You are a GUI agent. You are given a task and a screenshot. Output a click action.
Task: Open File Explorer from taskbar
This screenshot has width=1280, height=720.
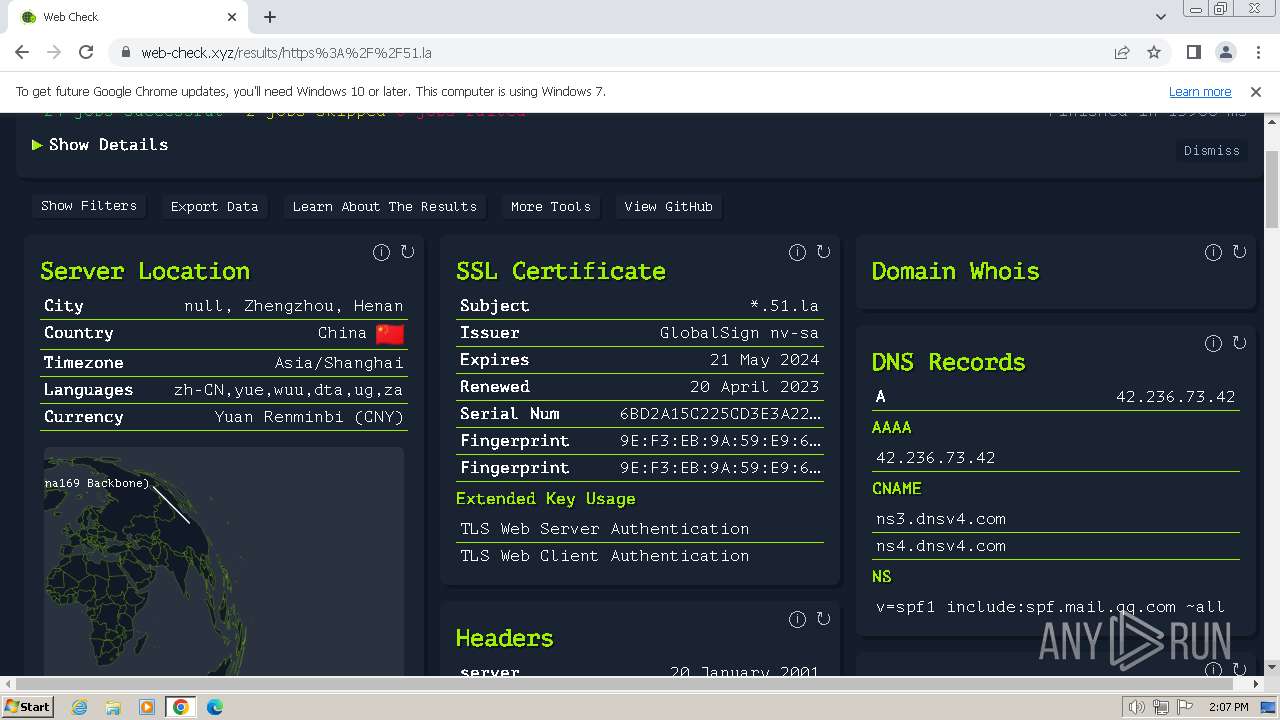[113, 707]
